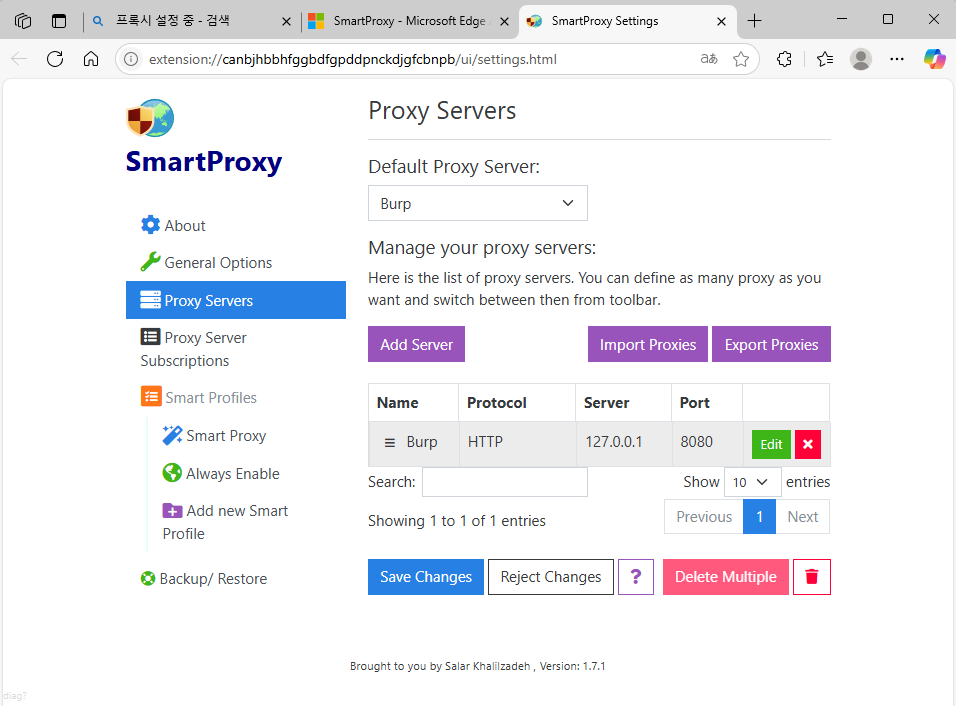
Task: Open the Edge workspaces icon
Action: click(23, 21)
